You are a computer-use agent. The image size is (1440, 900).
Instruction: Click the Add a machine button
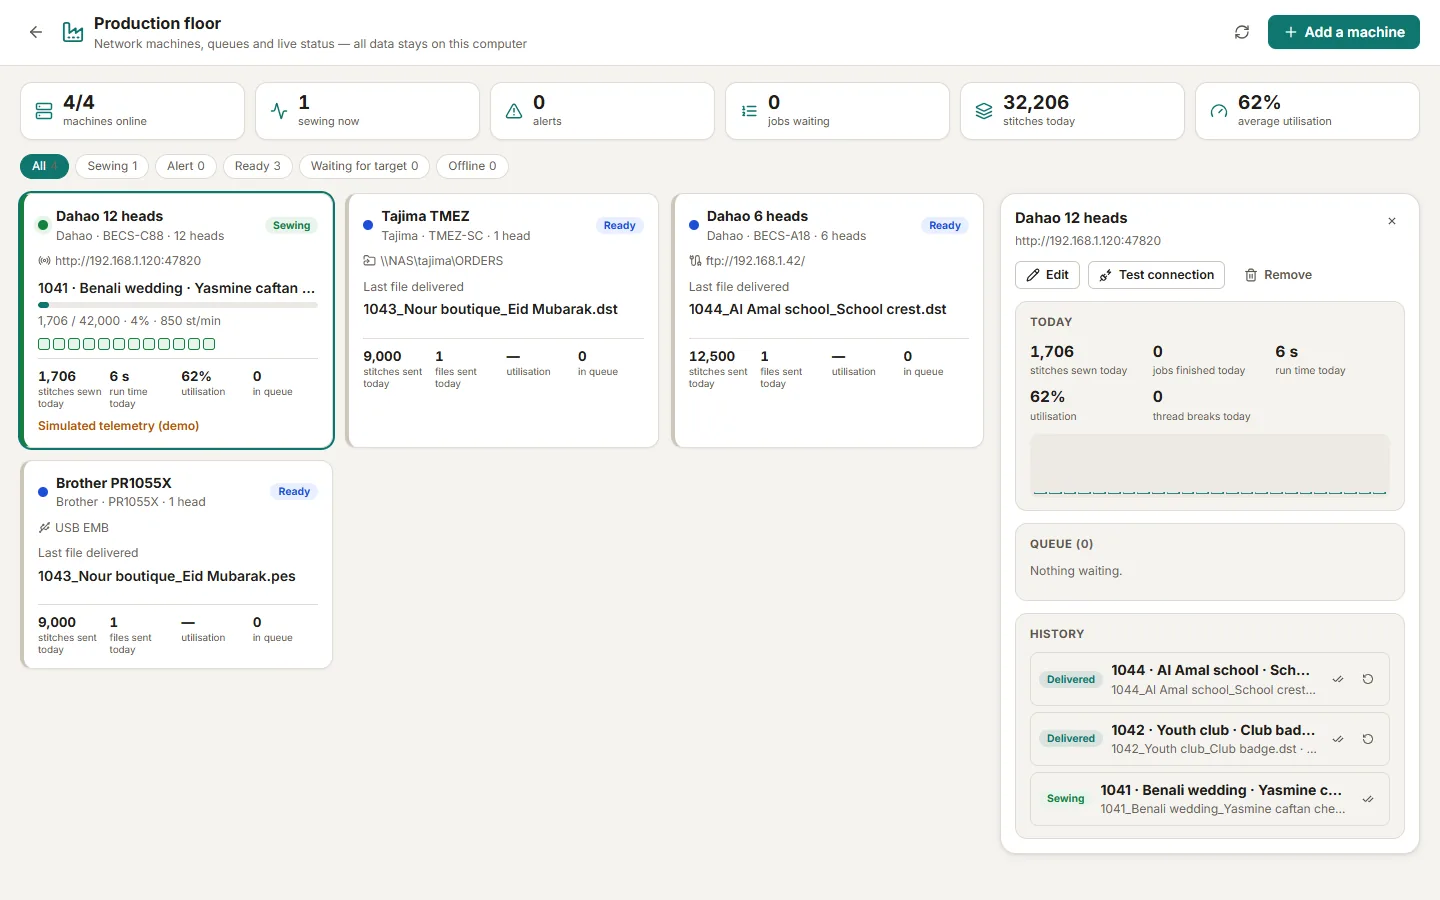pyautogui.click(x=1344, y=32)
